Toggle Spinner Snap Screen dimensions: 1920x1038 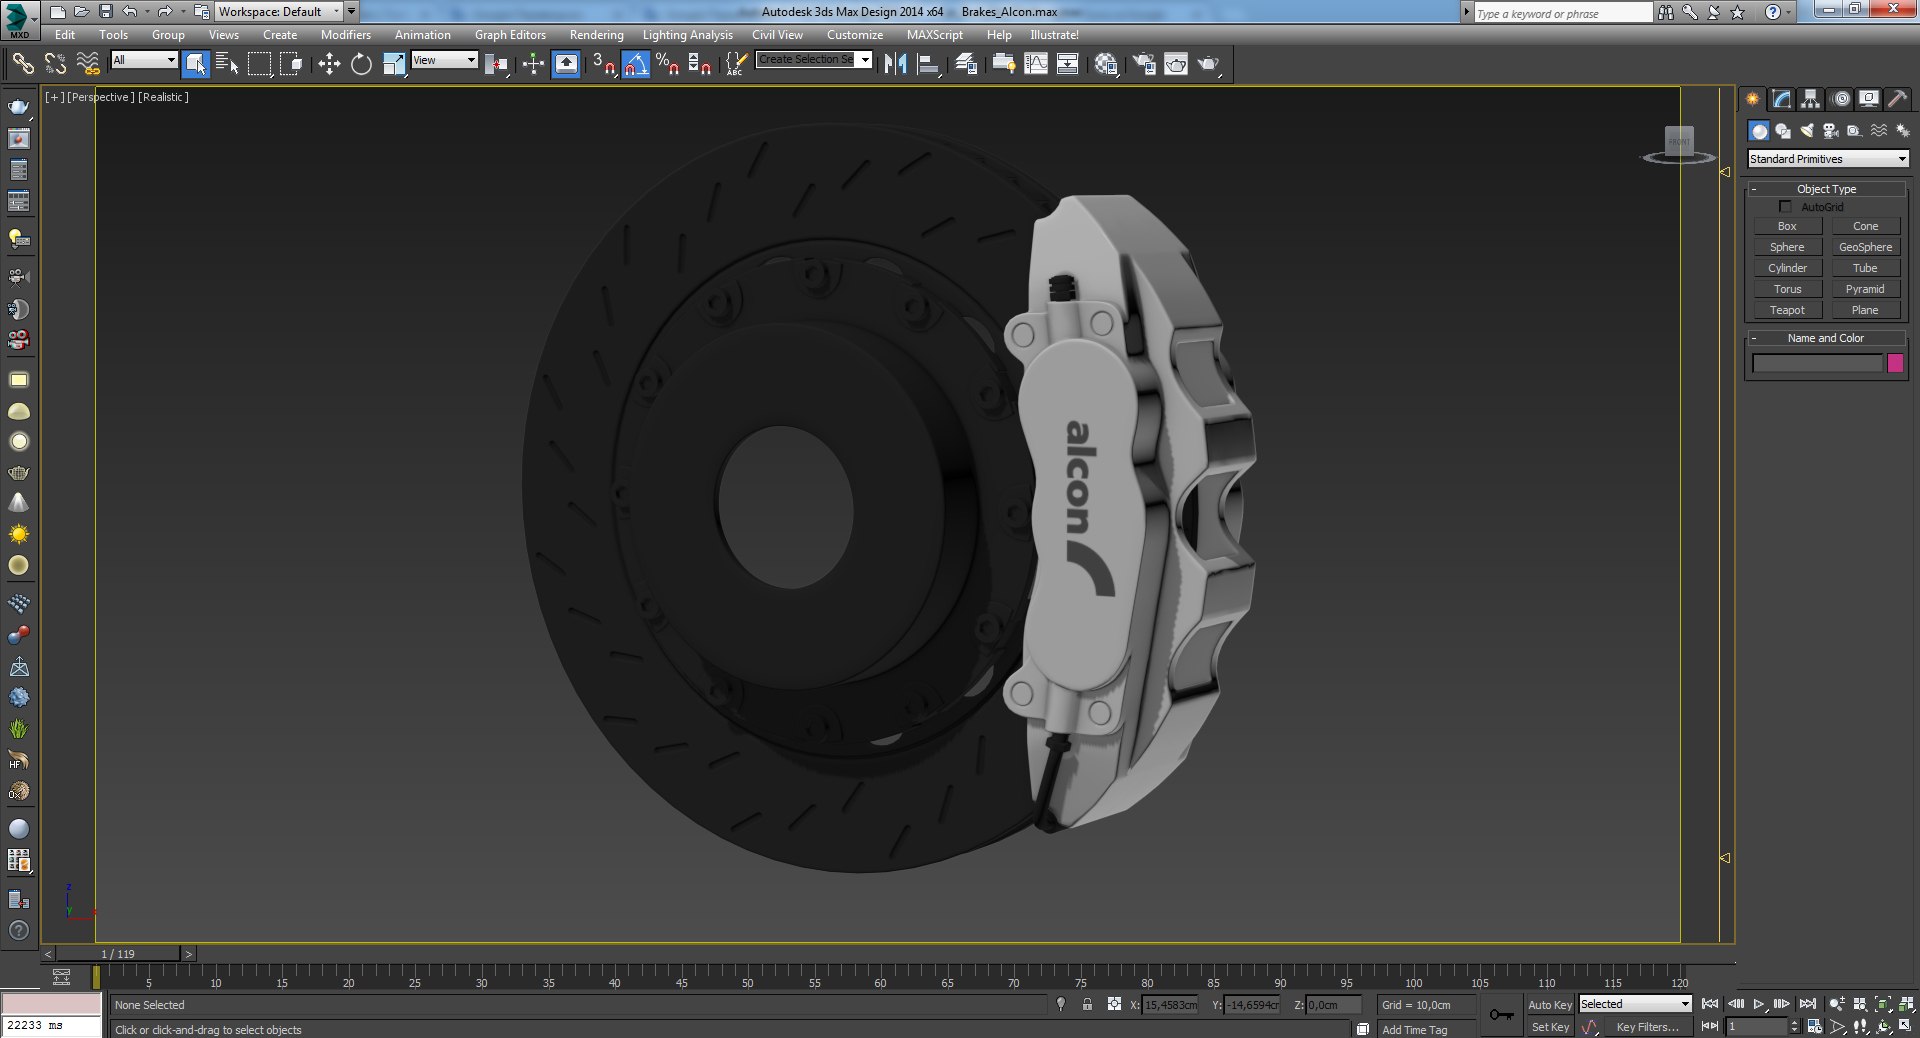(700, 64)
